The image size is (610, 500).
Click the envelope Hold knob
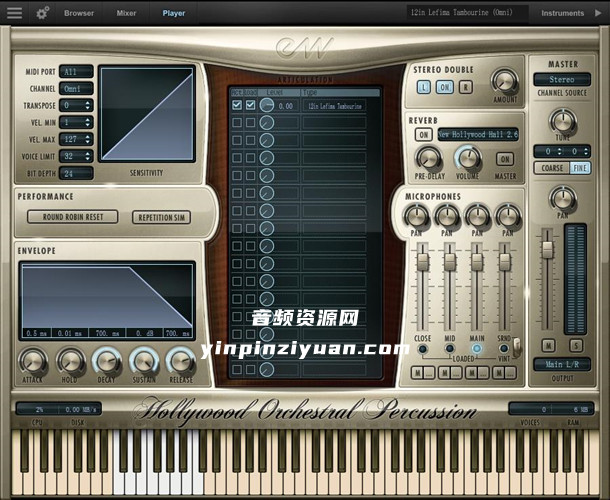[70, 361]
